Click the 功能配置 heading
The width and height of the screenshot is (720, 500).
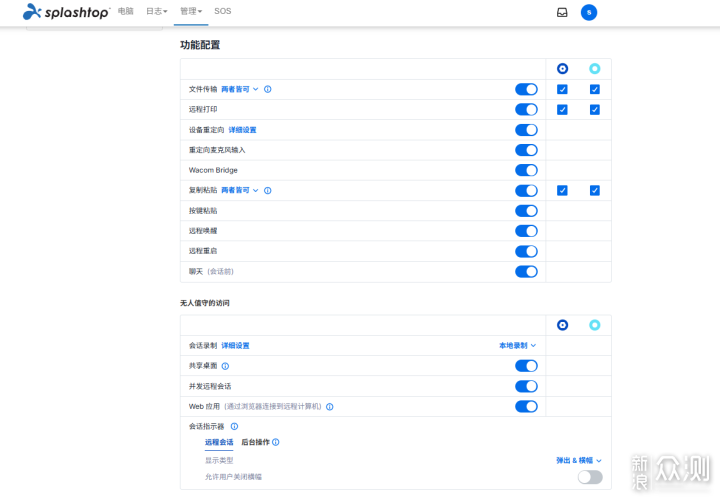(x=200, y=45)
